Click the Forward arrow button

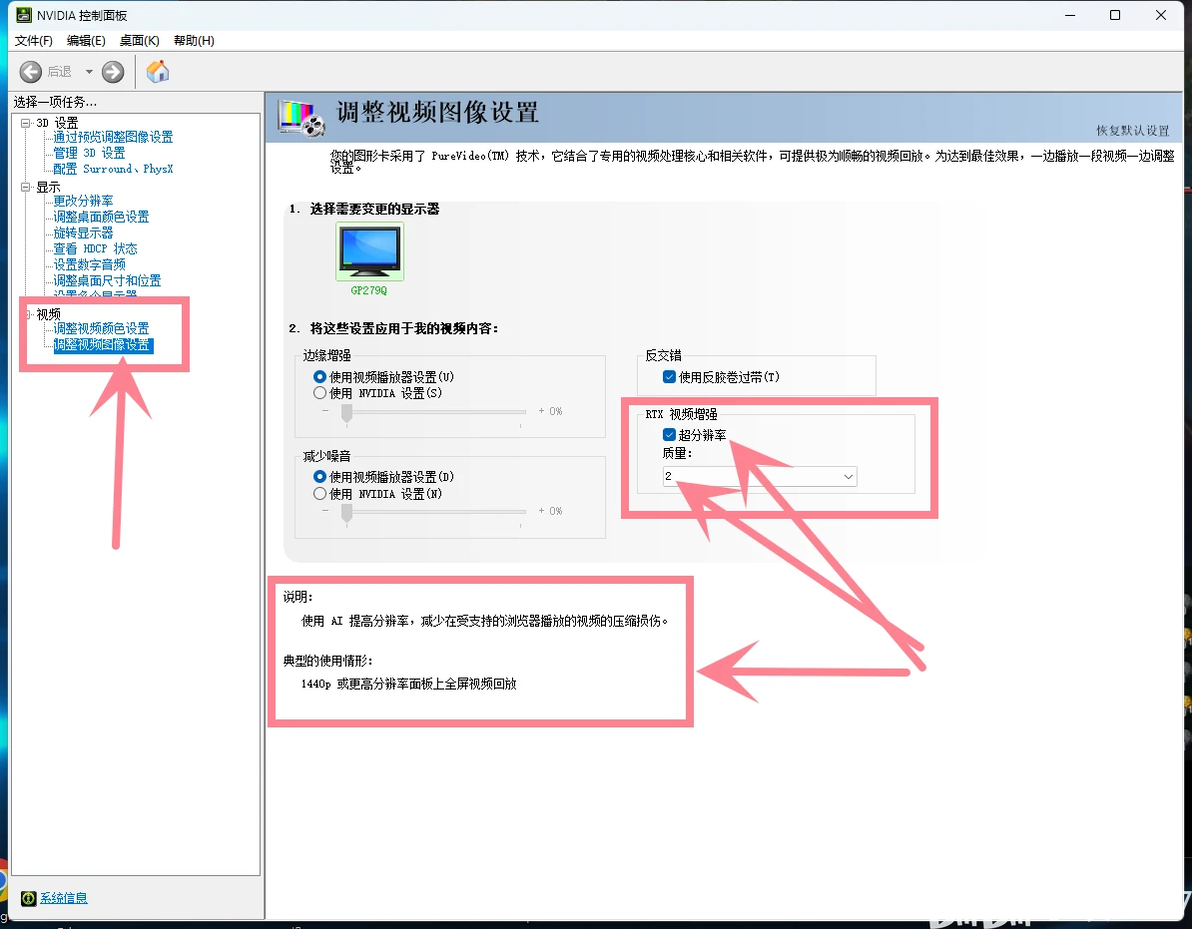(113, 72)
